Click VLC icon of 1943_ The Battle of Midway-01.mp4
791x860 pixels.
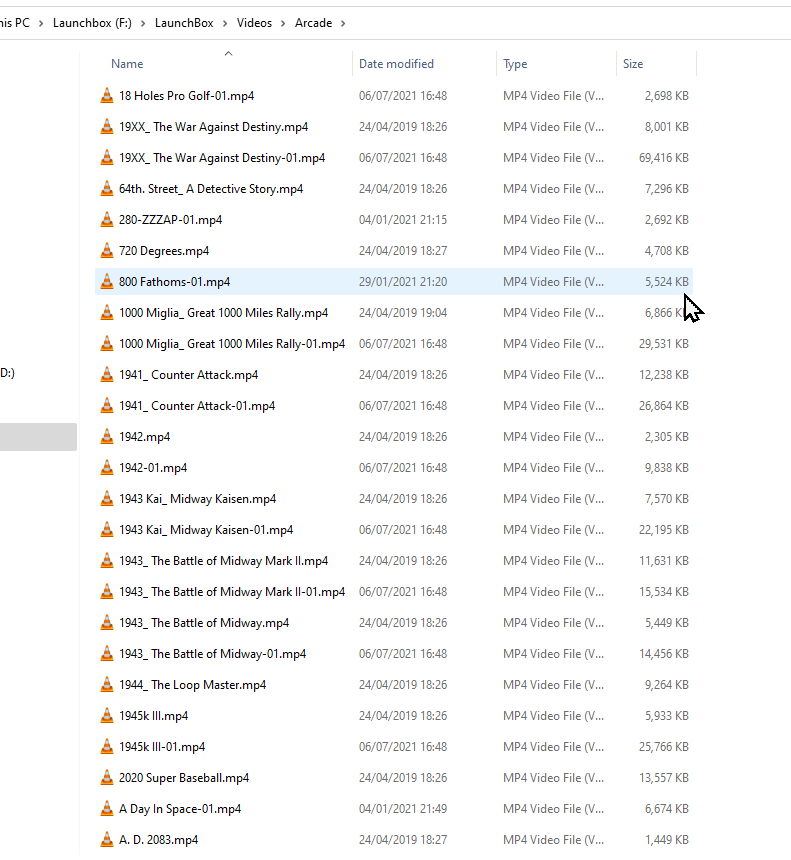click(107, 653)
